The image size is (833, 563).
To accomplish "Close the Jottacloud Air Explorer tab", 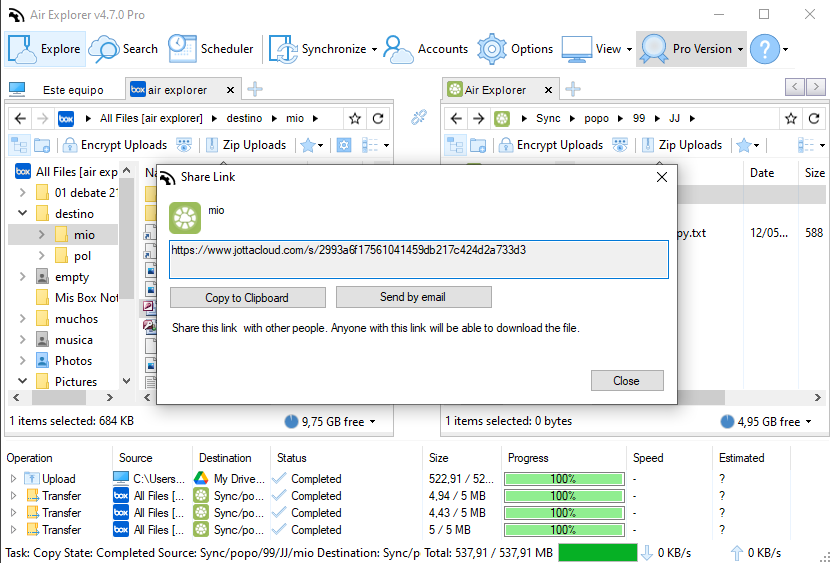I will click(548, 90).
